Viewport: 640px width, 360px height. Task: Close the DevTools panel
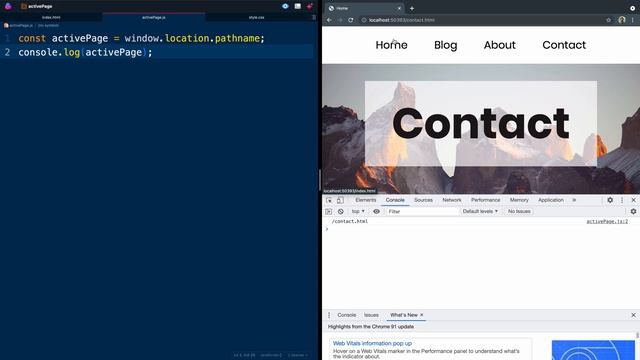633,200
